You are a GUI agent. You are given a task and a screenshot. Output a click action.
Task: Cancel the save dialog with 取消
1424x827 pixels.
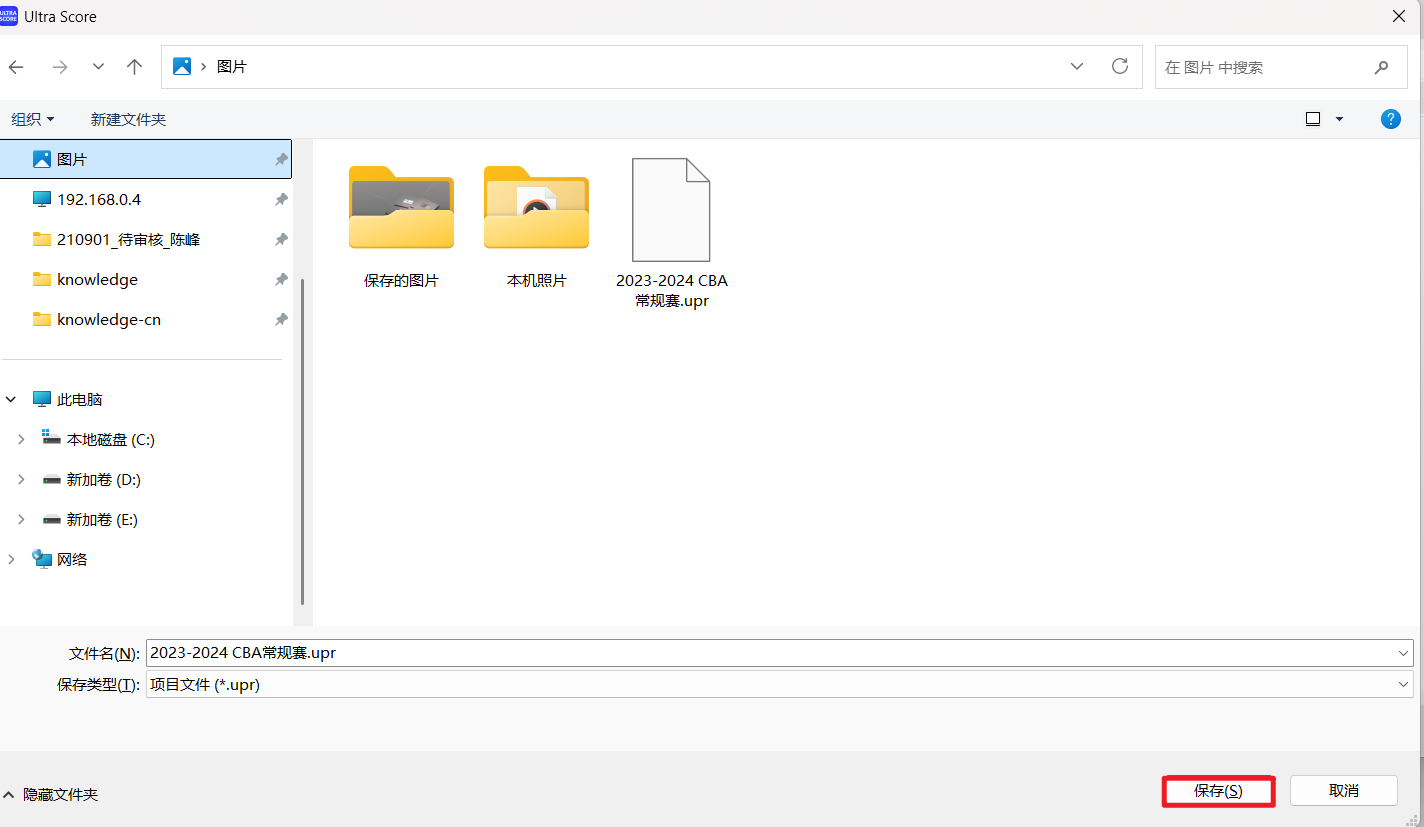[x=1343, y=790]
